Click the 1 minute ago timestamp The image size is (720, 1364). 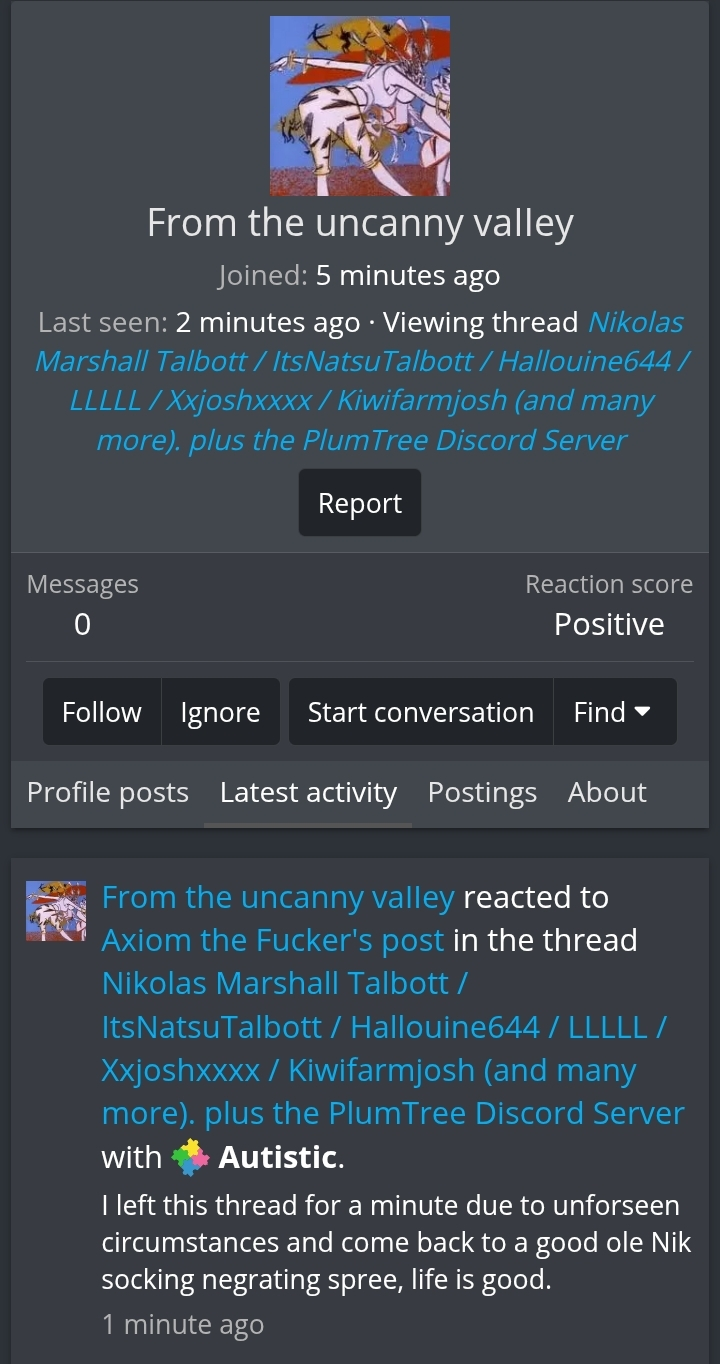click(x=183, y=1325)
